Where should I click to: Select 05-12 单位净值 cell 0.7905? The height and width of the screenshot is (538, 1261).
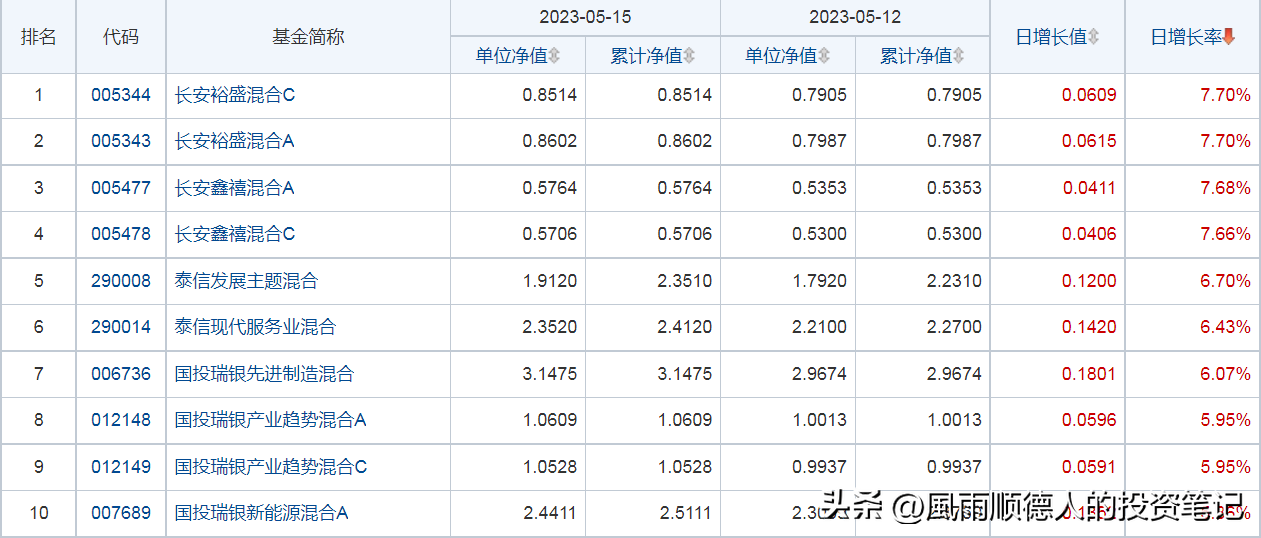pyautogui.click(x=820, y=95)
